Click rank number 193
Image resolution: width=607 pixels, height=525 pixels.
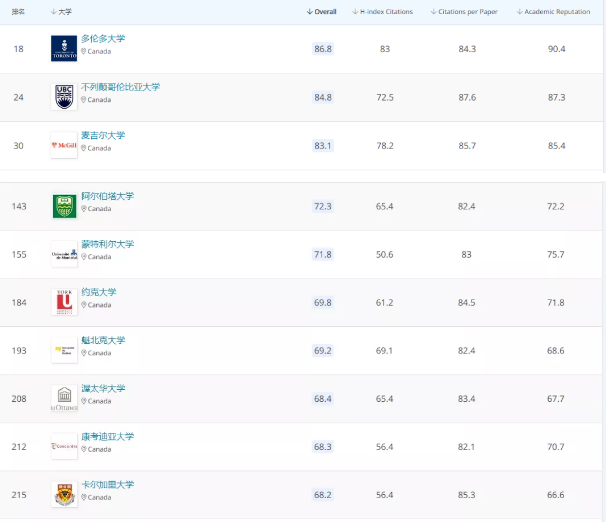tap(19, 350)
